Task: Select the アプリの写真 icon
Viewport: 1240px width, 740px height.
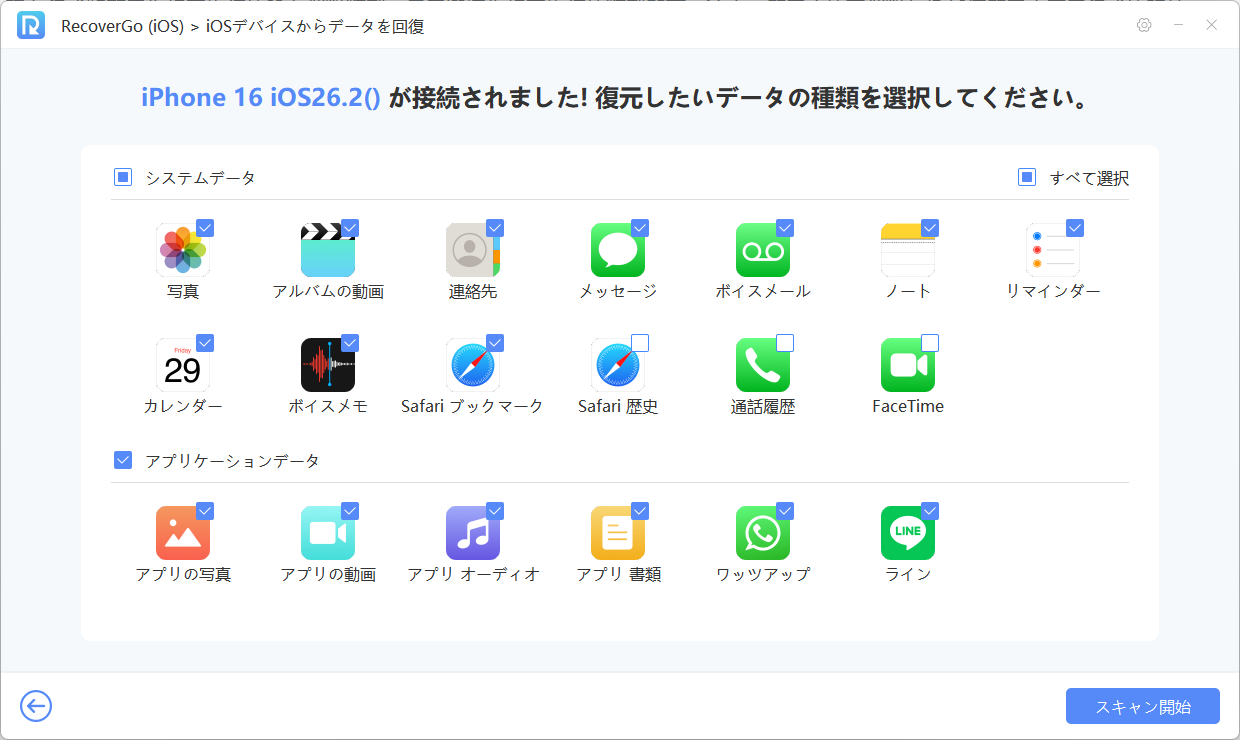Action: 183,532
